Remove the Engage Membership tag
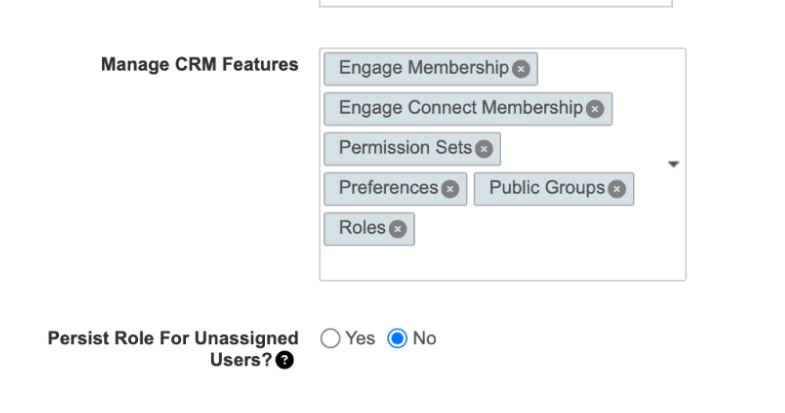 pos(521,69)
